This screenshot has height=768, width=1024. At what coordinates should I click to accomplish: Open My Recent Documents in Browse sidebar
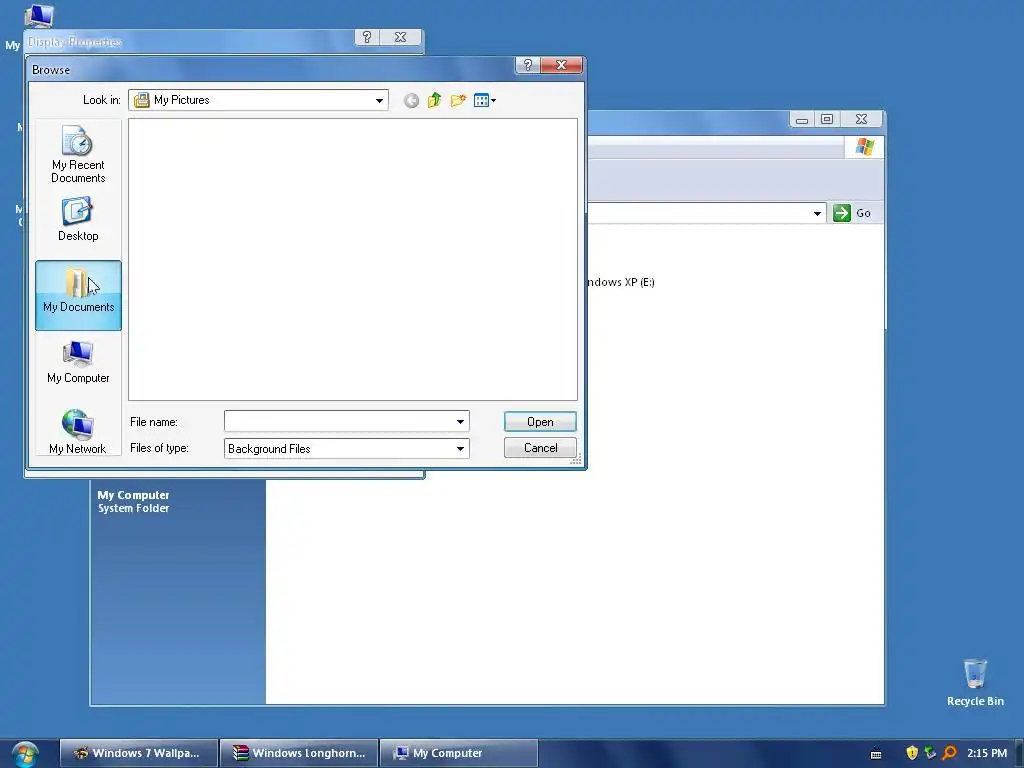78,154
